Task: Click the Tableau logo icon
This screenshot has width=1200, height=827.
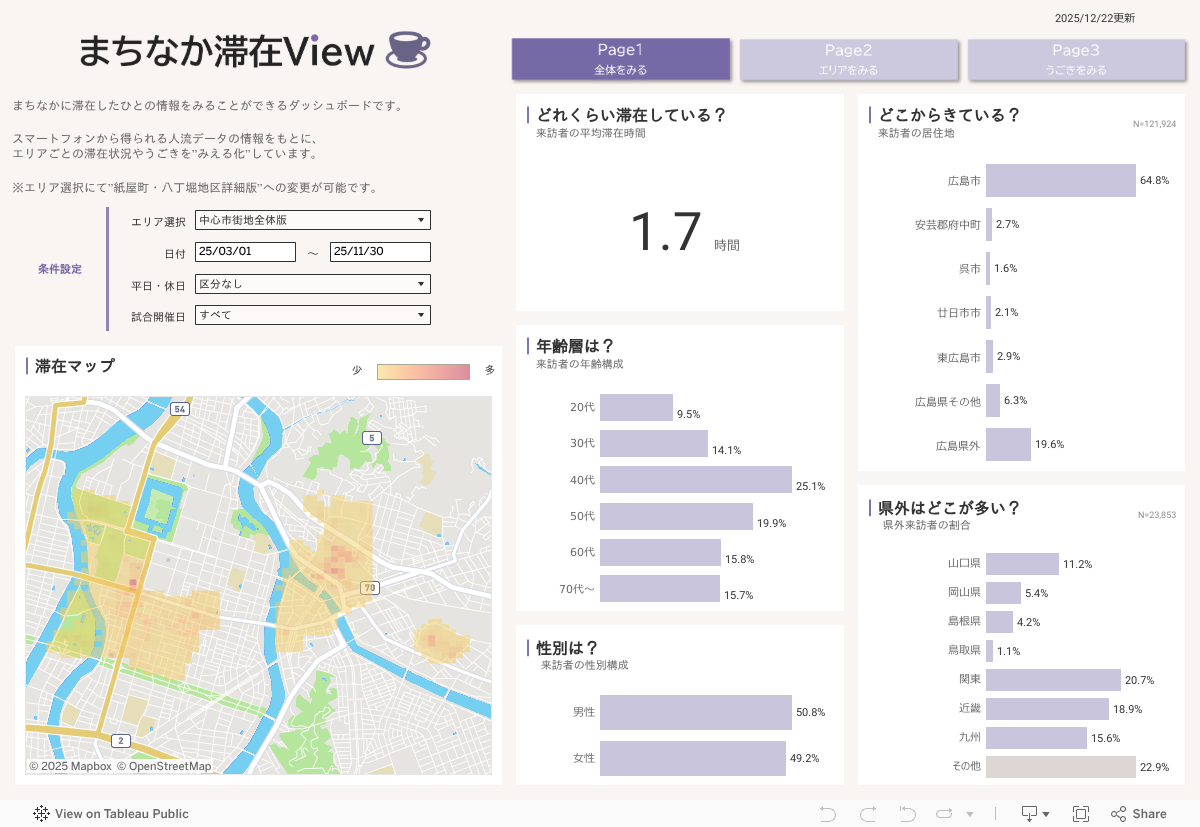Action: [42, 814]
